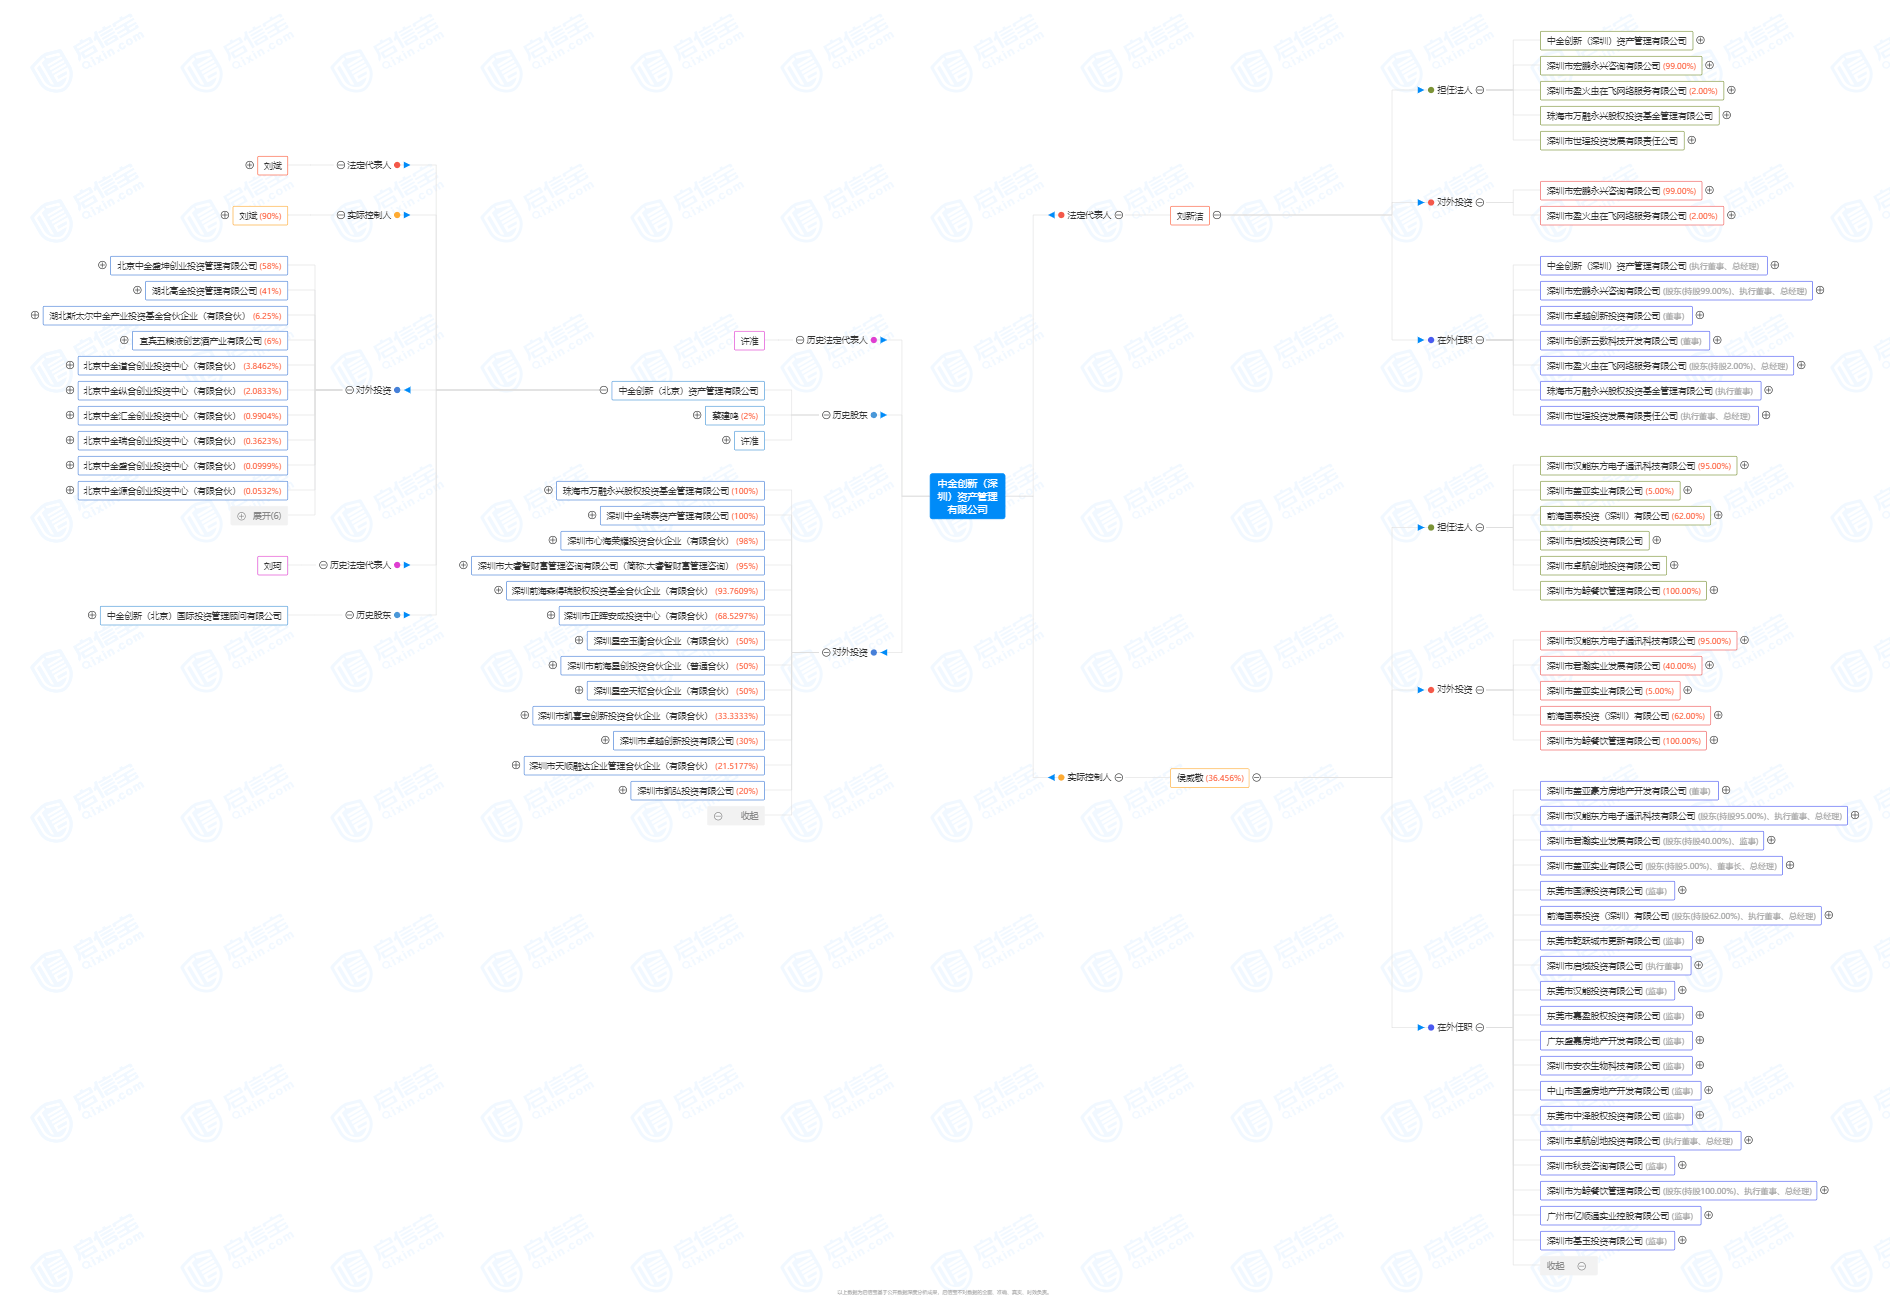Viewport: 1890px width, 1306px height.
Task: Expand plus icon beside 刘斌 (90%) node
Action: [225, 215]
